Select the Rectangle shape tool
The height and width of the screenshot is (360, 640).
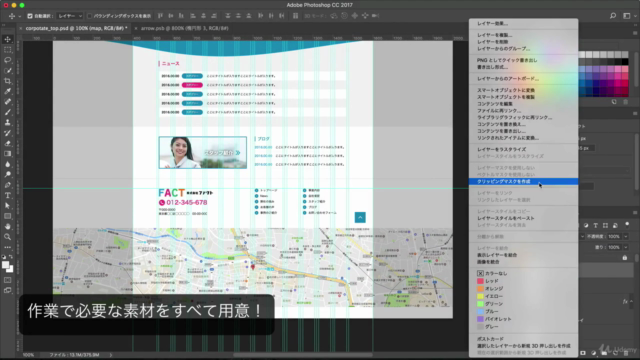7,216
